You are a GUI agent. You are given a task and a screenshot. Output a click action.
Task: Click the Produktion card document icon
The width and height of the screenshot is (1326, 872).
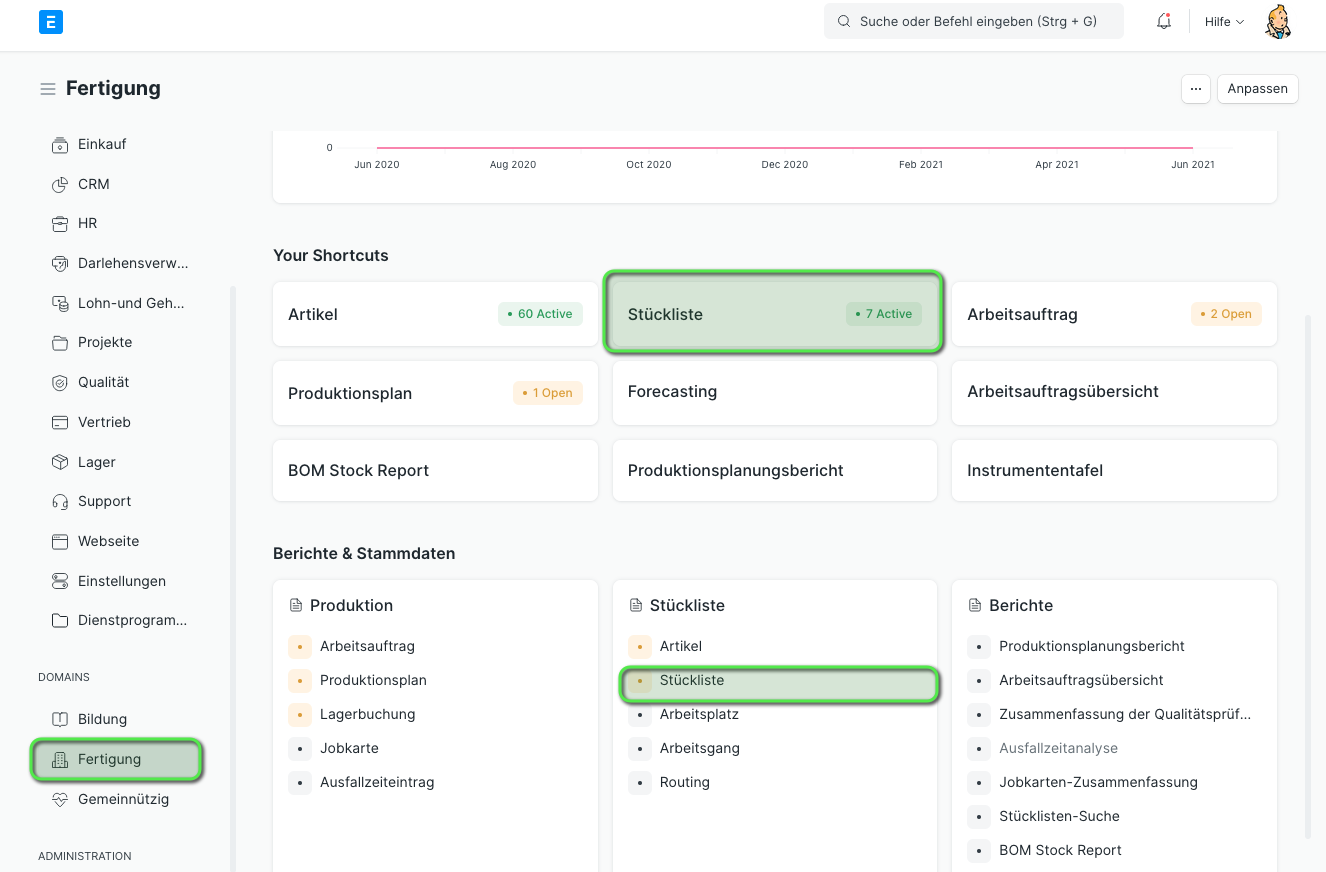[295, 605]
